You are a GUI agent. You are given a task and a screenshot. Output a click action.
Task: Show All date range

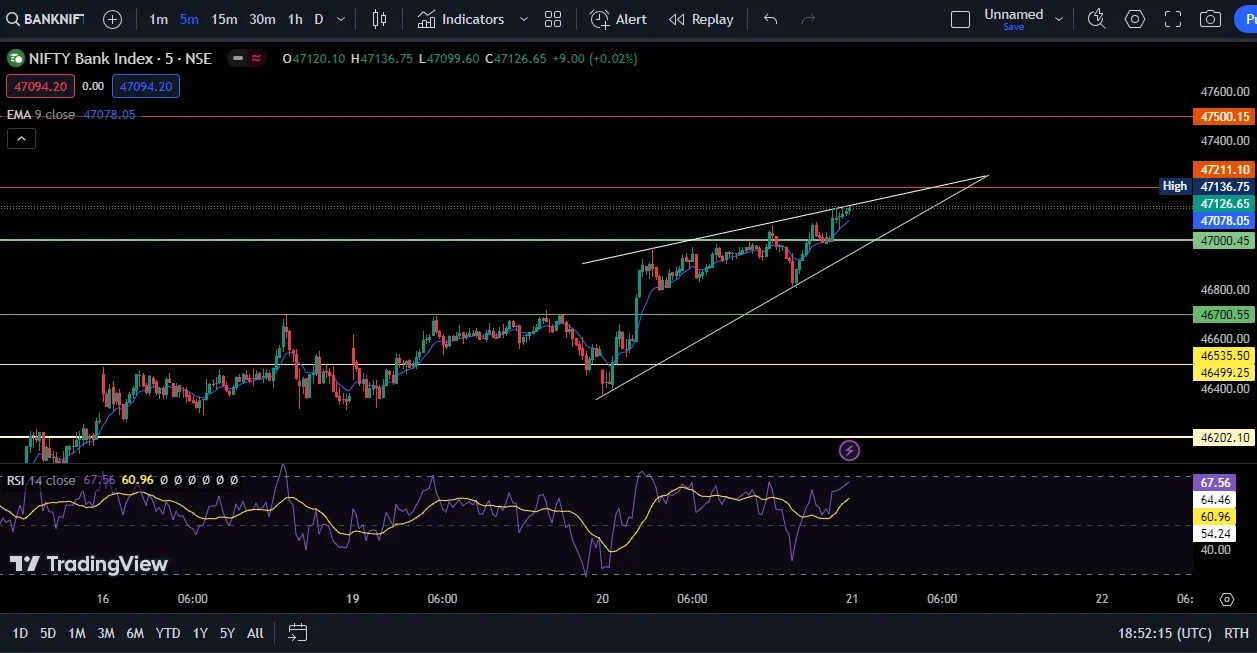coord(255,633)
